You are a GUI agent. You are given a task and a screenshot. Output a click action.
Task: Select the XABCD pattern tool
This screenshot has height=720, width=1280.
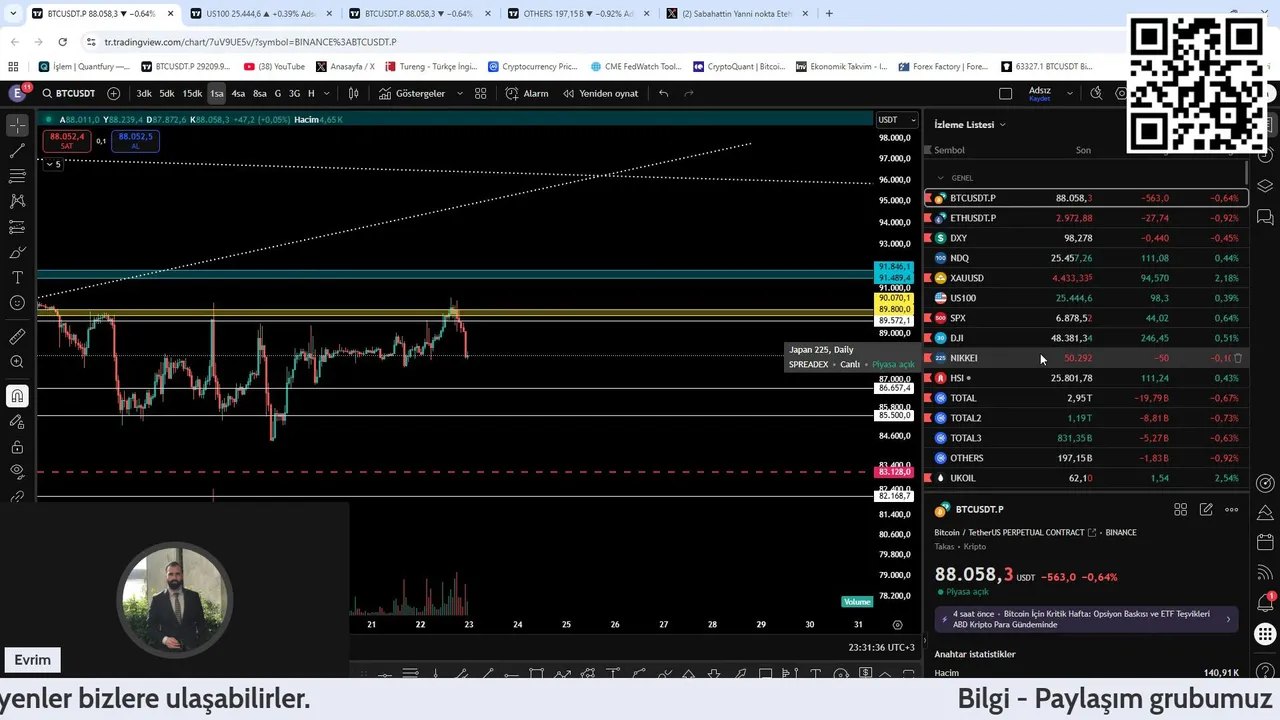pyautogui.click(x=17, y=201)
